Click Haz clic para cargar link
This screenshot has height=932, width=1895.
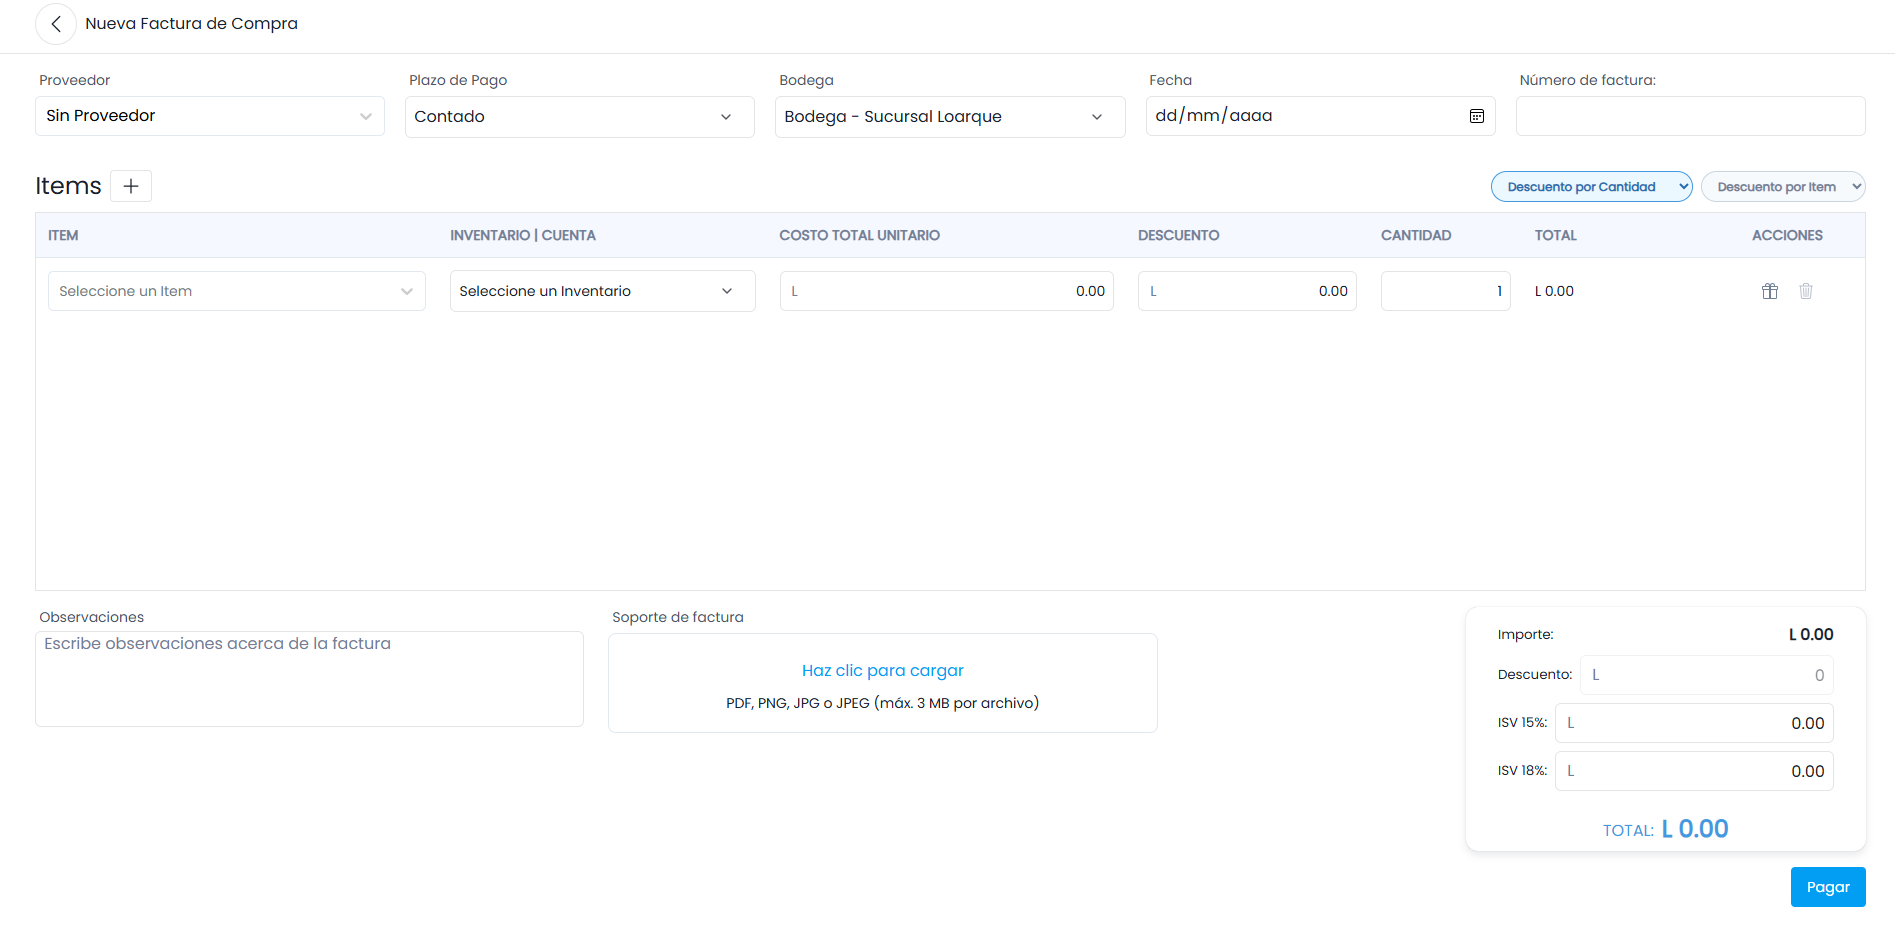click(x=883, y=670)
